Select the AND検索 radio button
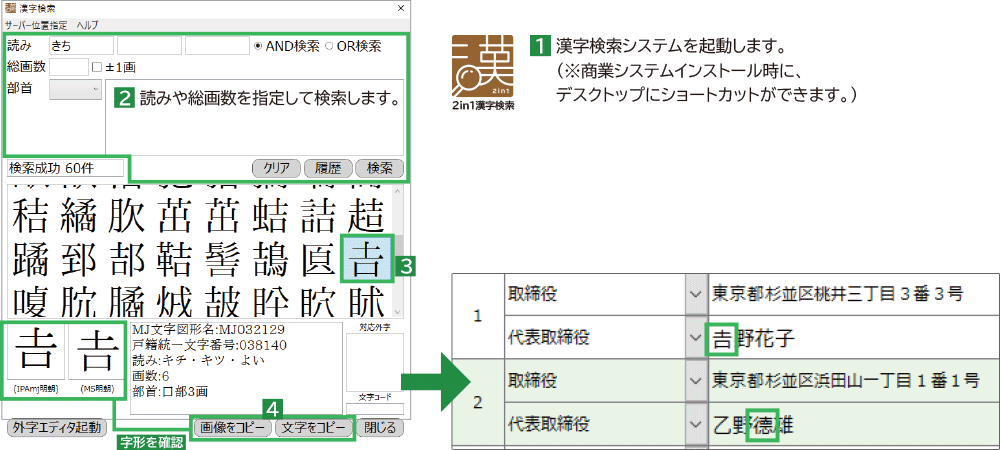 point(259,46)
